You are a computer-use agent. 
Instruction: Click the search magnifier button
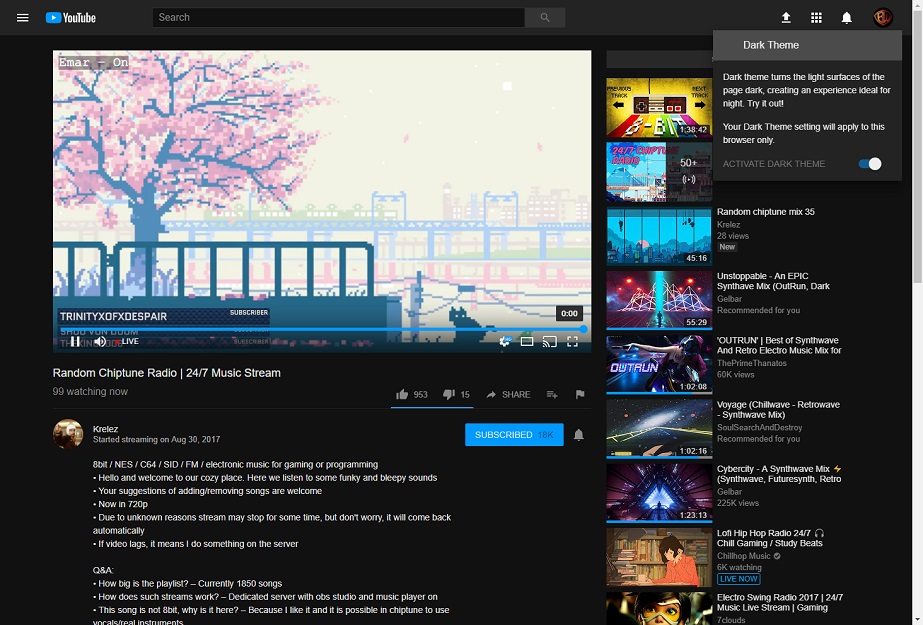pyautogui.click(x=545, y=18)
